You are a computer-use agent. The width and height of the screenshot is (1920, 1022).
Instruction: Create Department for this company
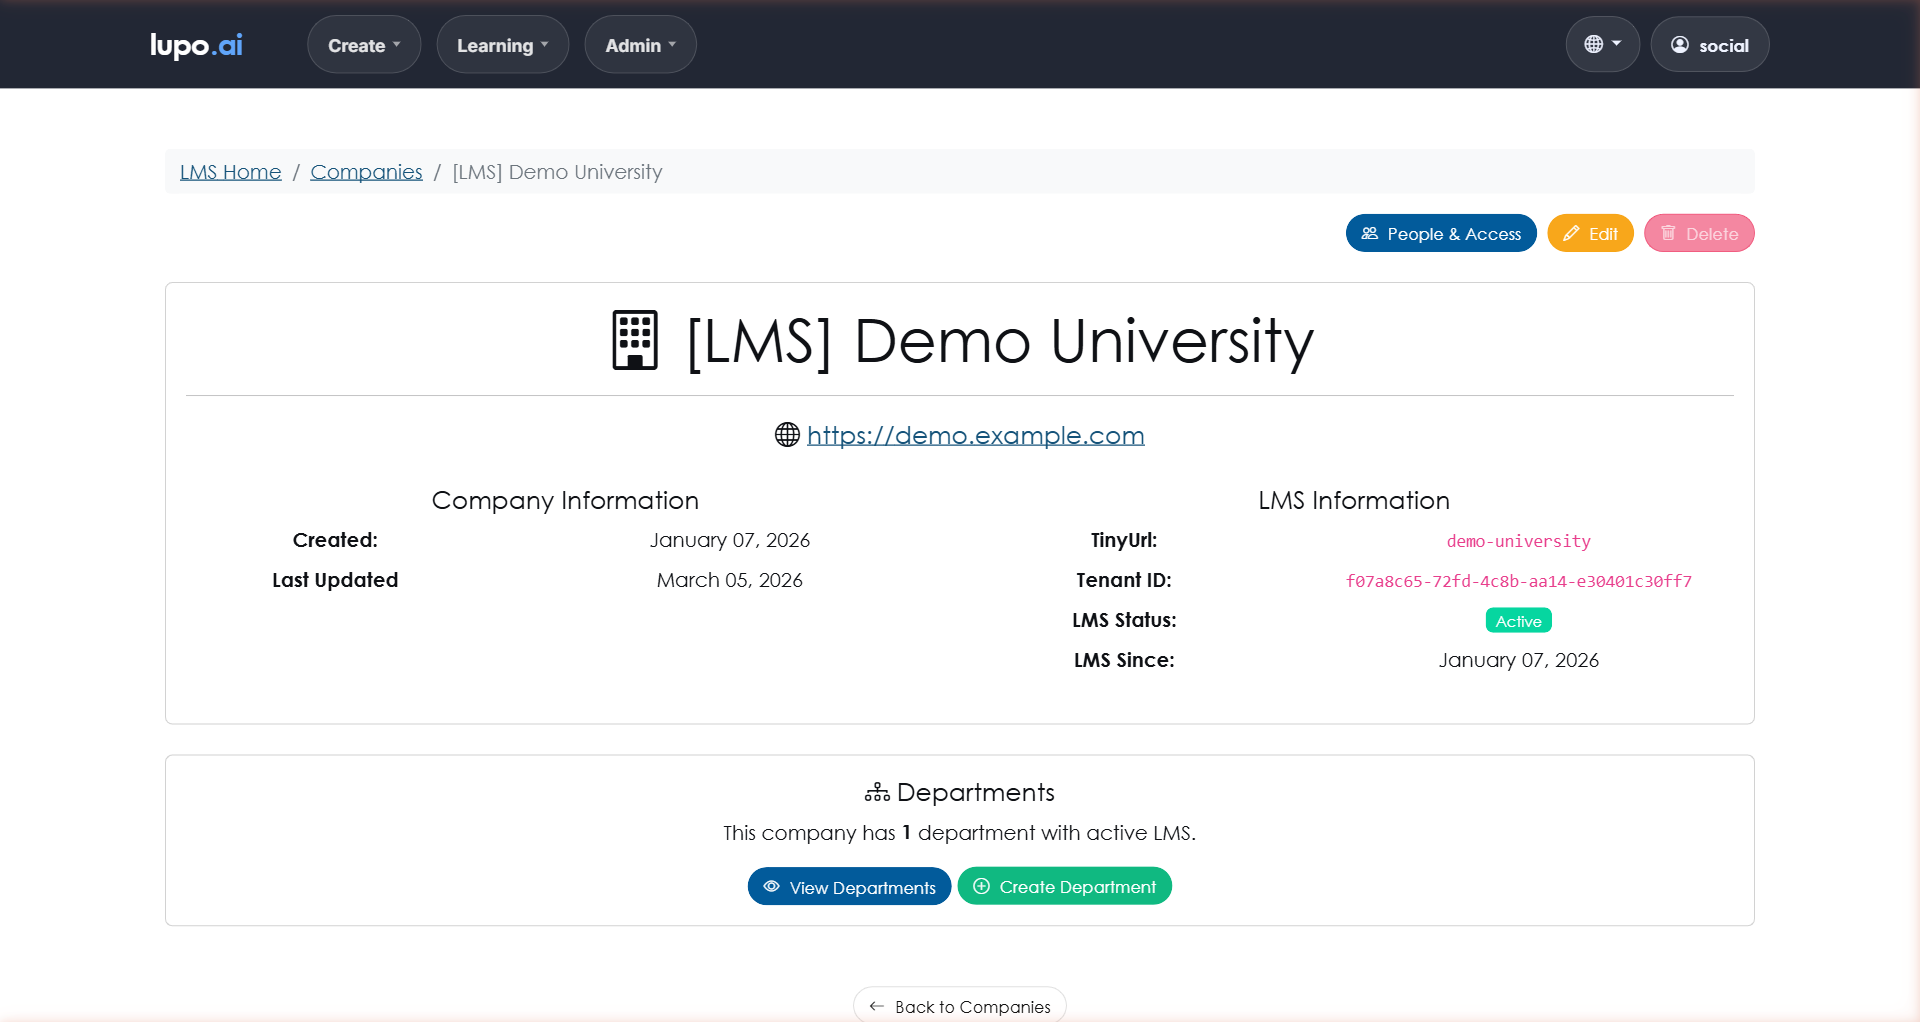[1065, 886]
